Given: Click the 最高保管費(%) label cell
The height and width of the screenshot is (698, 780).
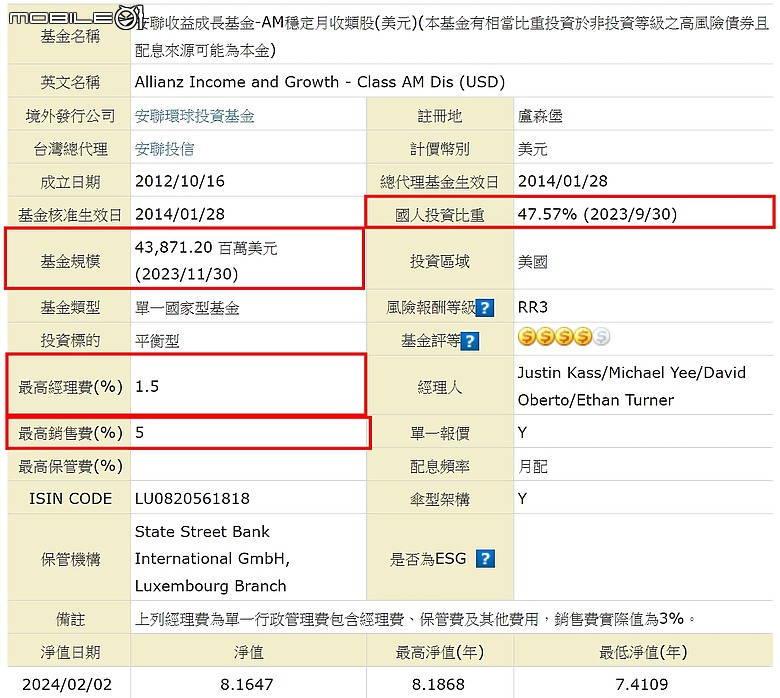Looking at the screenshot, I should [69, 467].
